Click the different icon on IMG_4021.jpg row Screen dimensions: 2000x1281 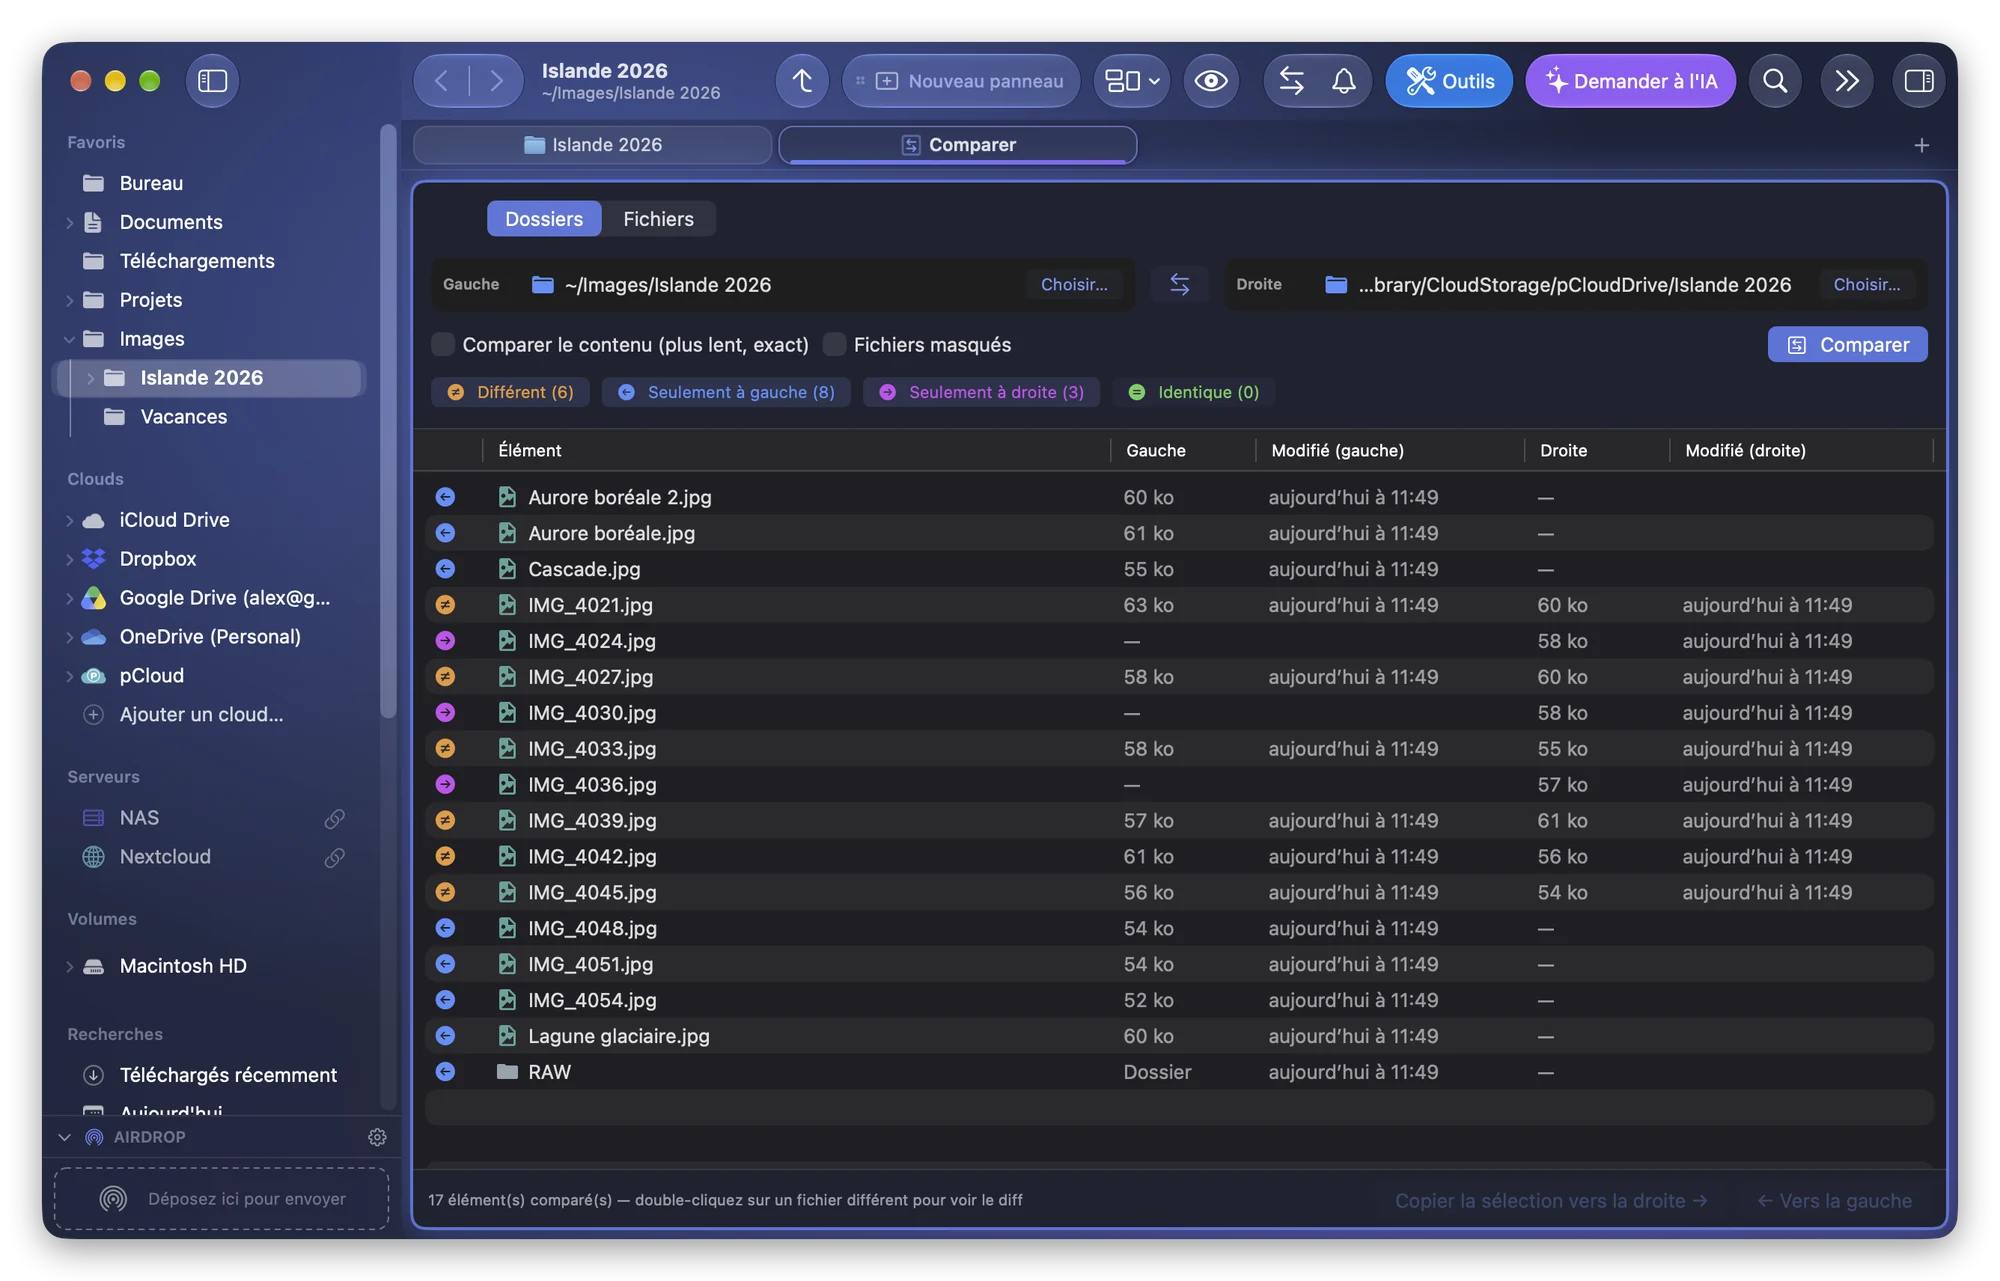click(x=446, y=605)
